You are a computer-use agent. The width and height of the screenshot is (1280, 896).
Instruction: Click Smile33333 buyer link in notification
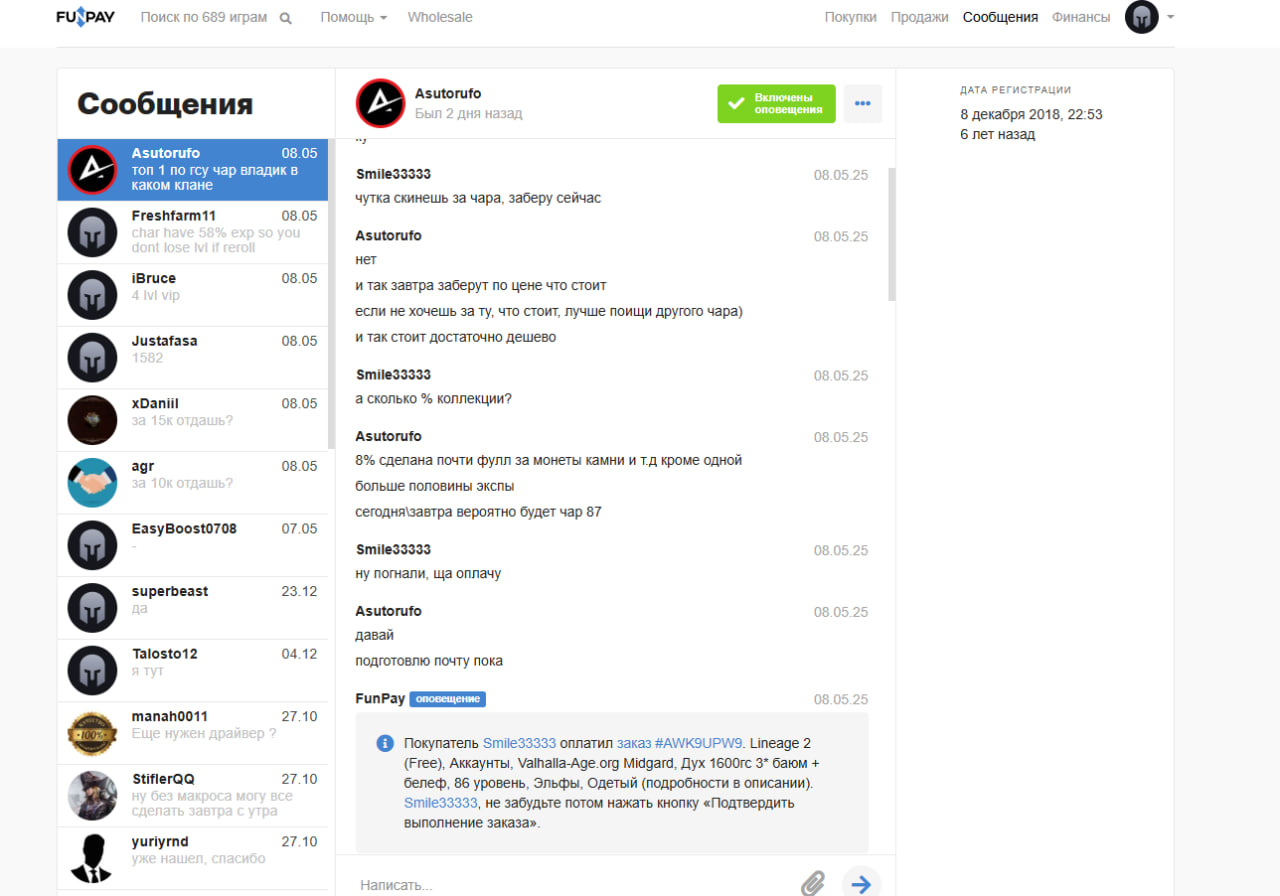tap(519, 743)
